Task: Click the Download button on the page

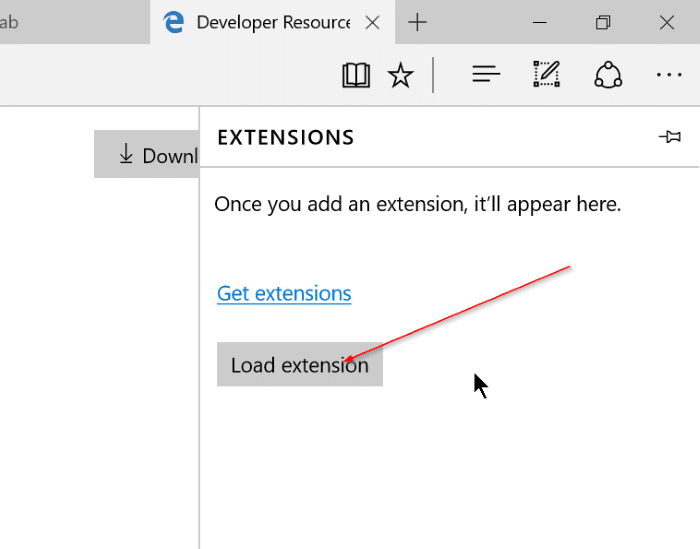Action: 146,154
